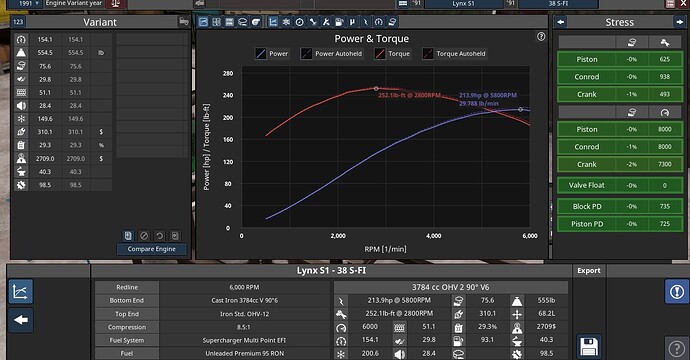Click the peak torque marker on the chart
This screenshot has width=690, height=360.
(x=376, y=88)
